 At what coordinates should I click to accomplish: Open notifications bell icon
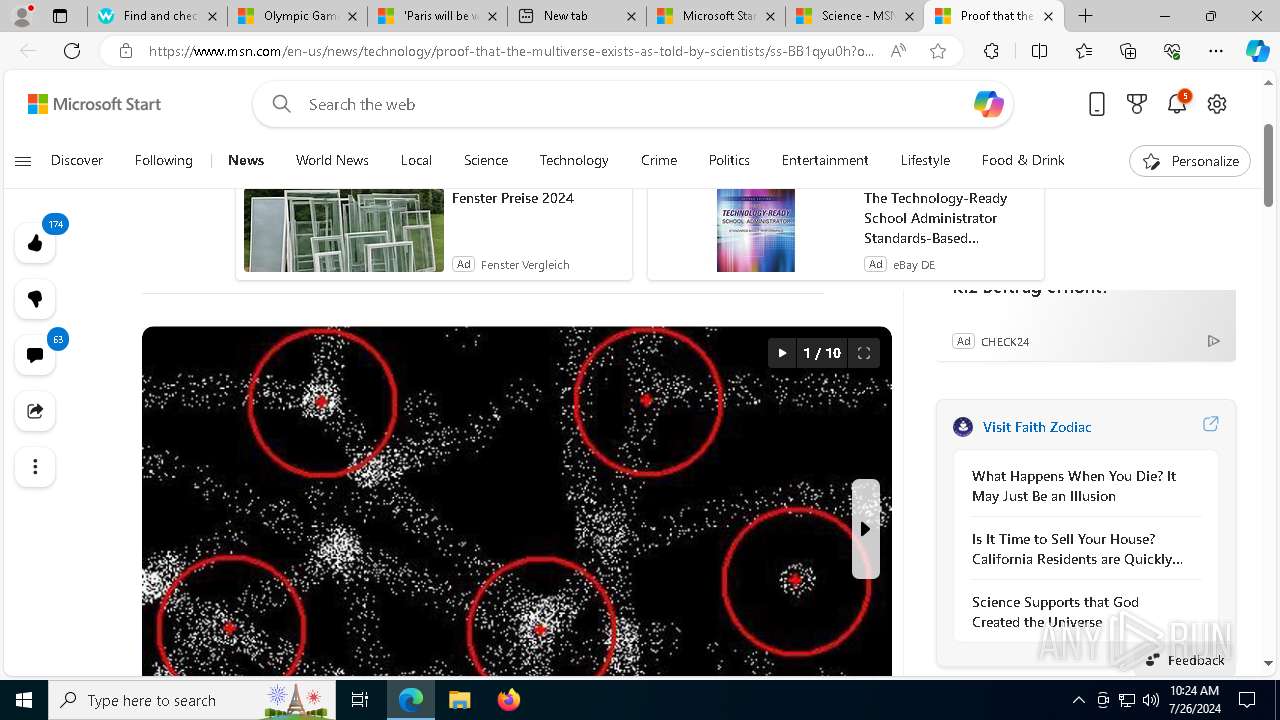(1177, 104)
